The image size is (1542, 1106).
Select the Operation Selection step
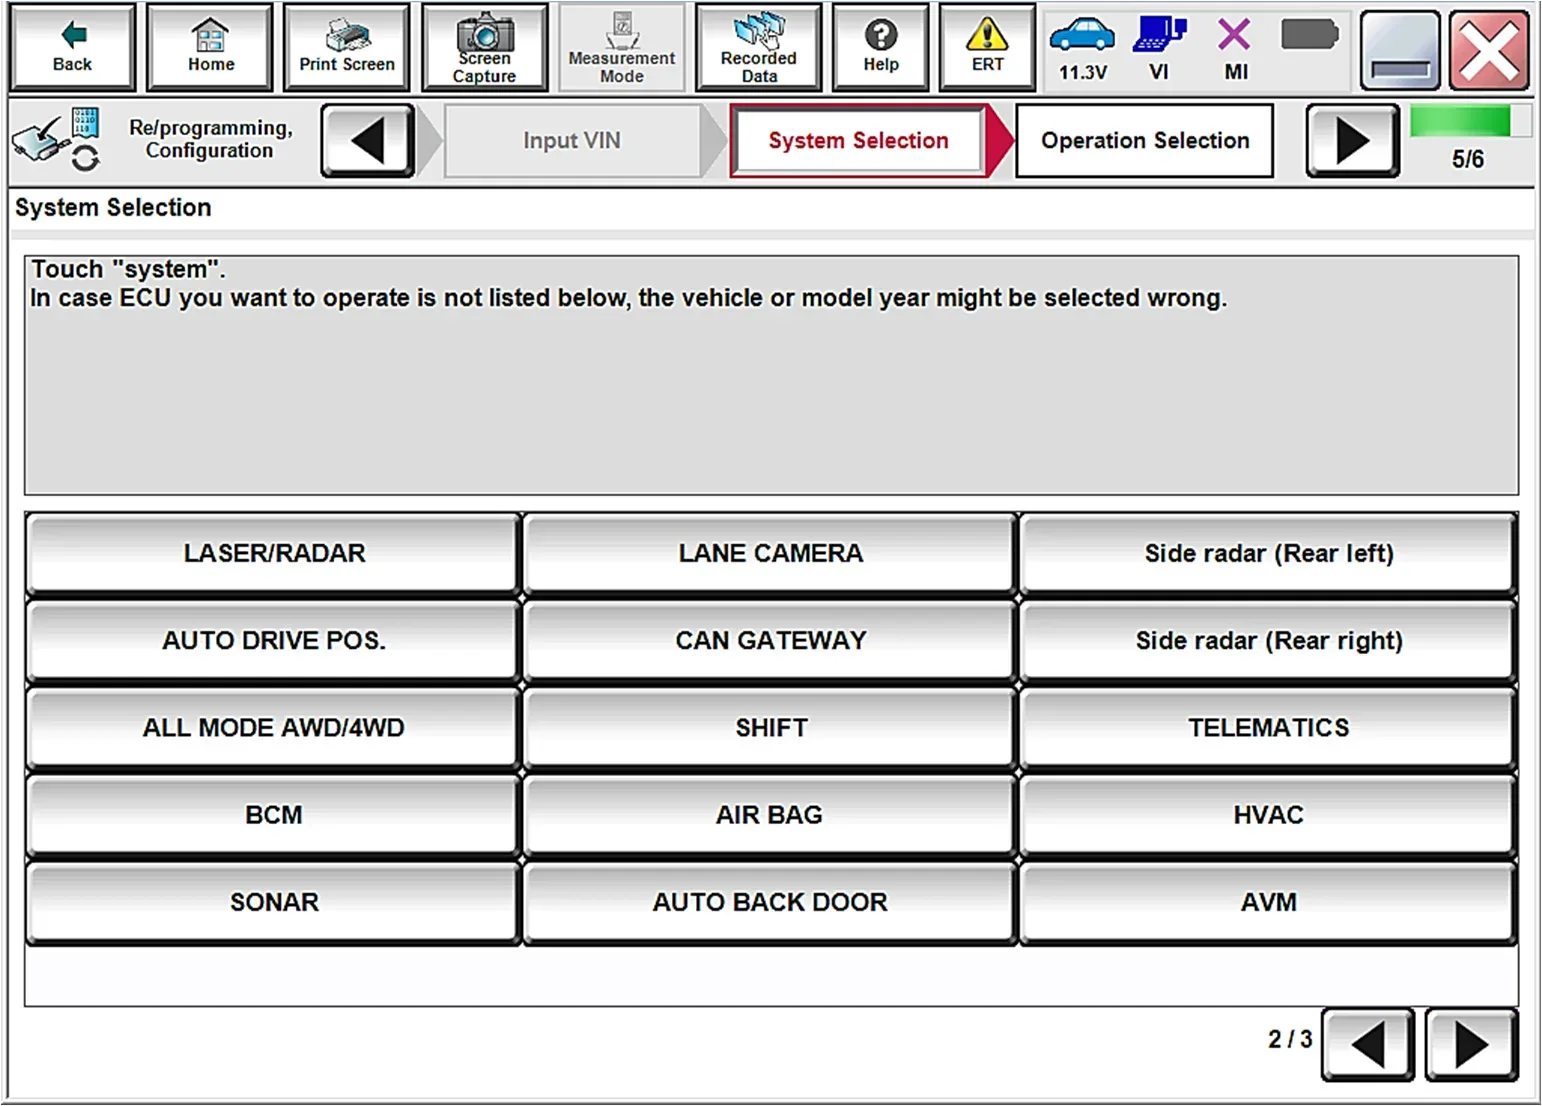click(1145, 141)
